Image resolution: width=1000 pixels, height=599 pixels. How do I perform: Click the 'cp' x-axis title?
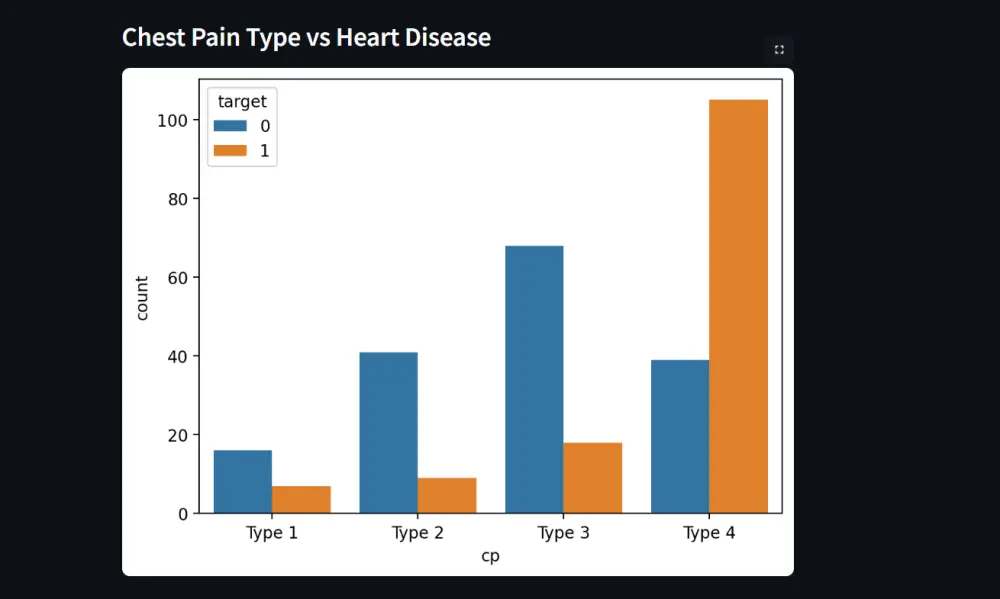tap(490, 557)
